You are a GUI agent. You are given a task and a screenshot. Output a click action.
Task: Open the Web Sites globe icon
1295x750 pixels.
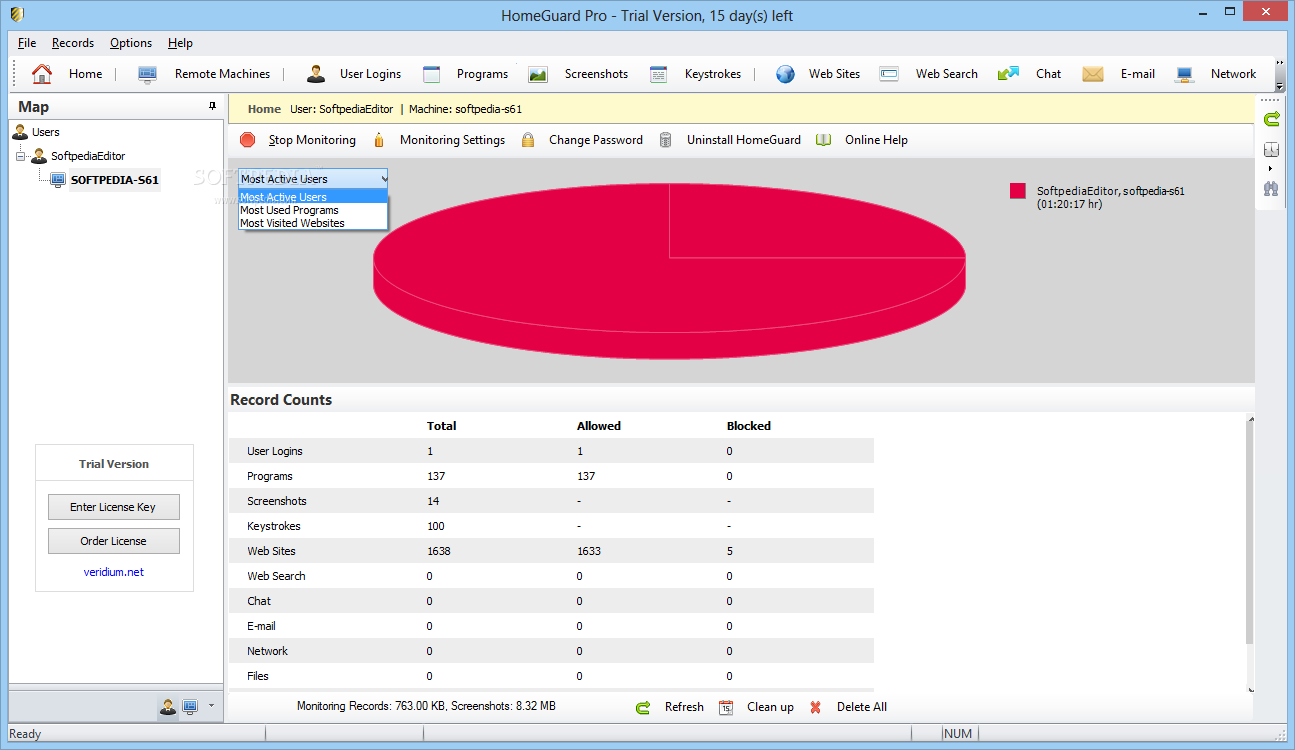tap(786, 74)
